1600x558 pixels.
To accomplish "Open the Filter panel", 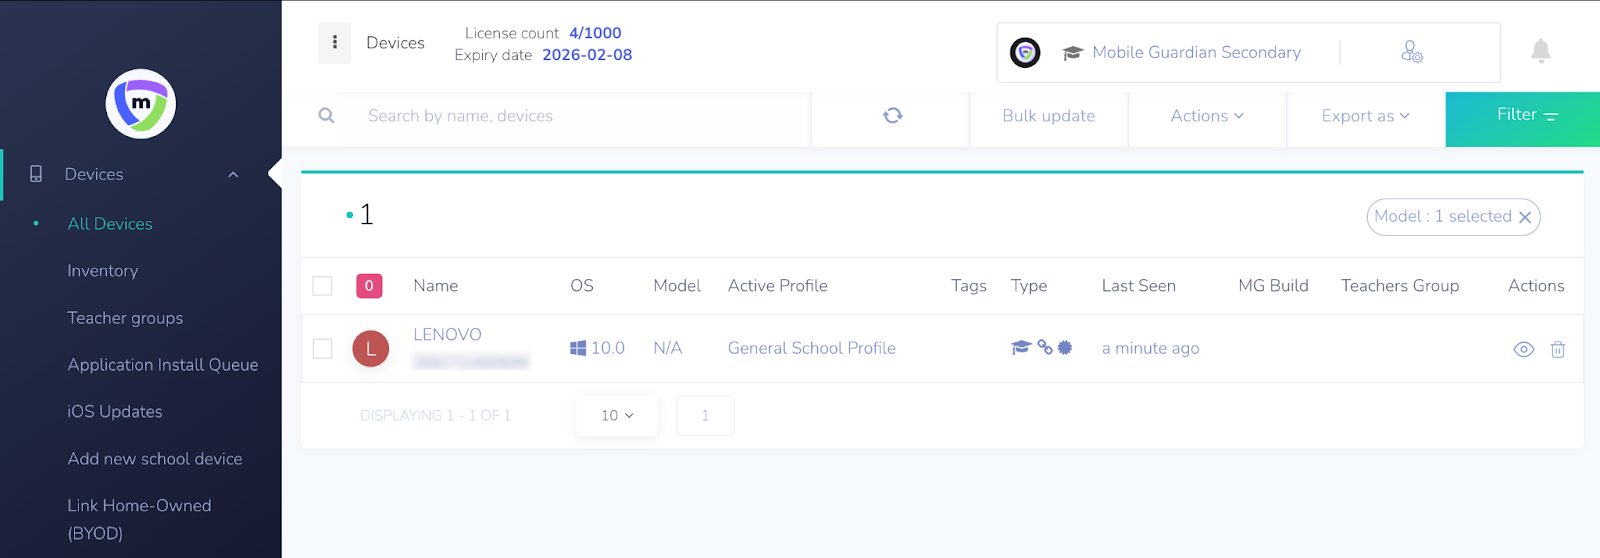I will pyautogui.click(x=1522, y=116).
